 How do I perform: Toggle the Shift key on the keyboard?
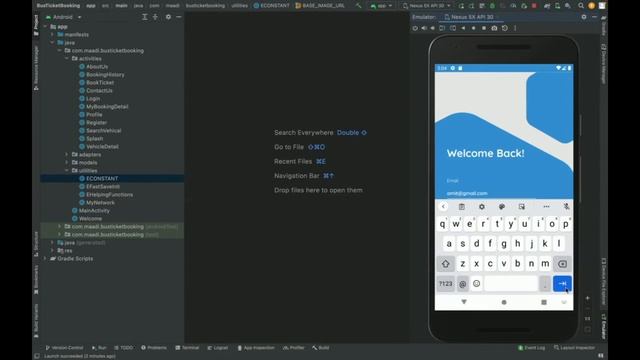pos(445,264)
